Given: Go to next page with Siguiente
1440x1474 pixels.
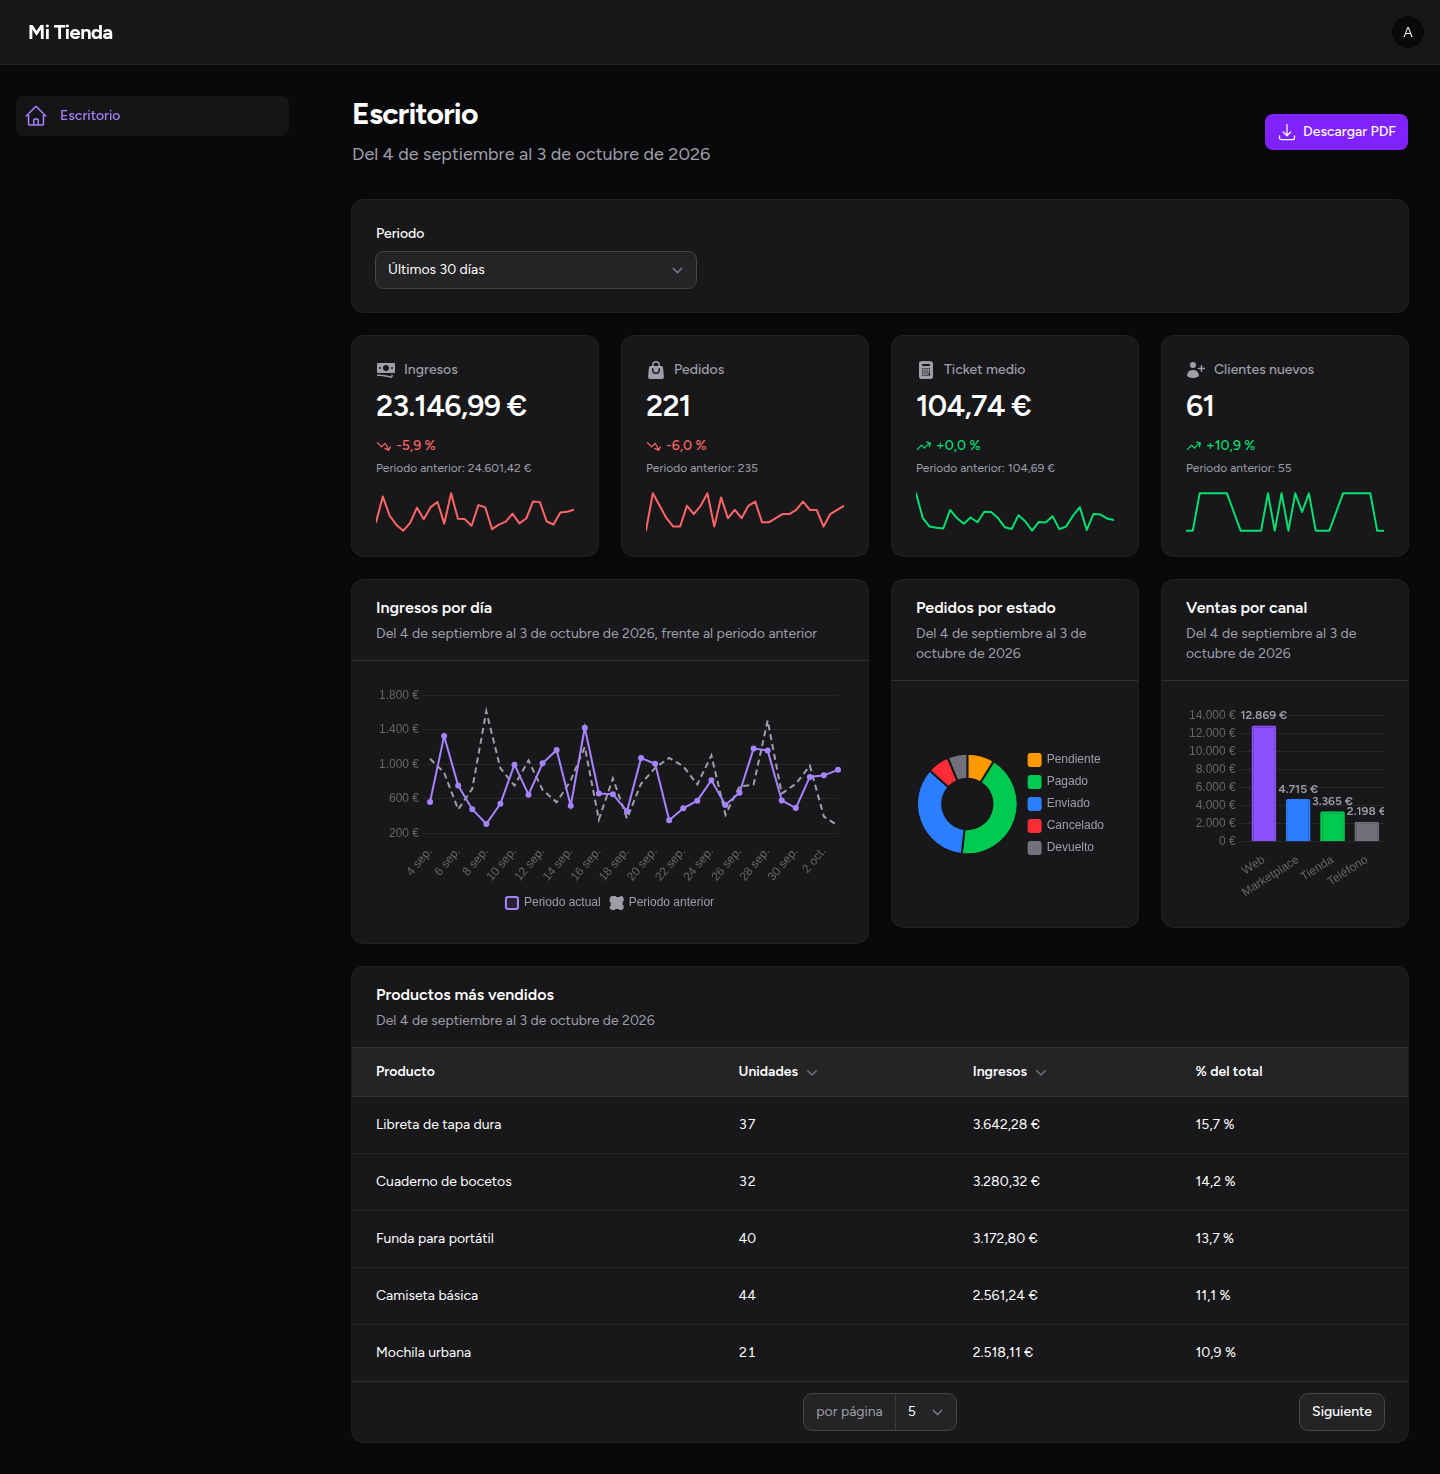Looking at the screenshot, I should [1342, 1412].
